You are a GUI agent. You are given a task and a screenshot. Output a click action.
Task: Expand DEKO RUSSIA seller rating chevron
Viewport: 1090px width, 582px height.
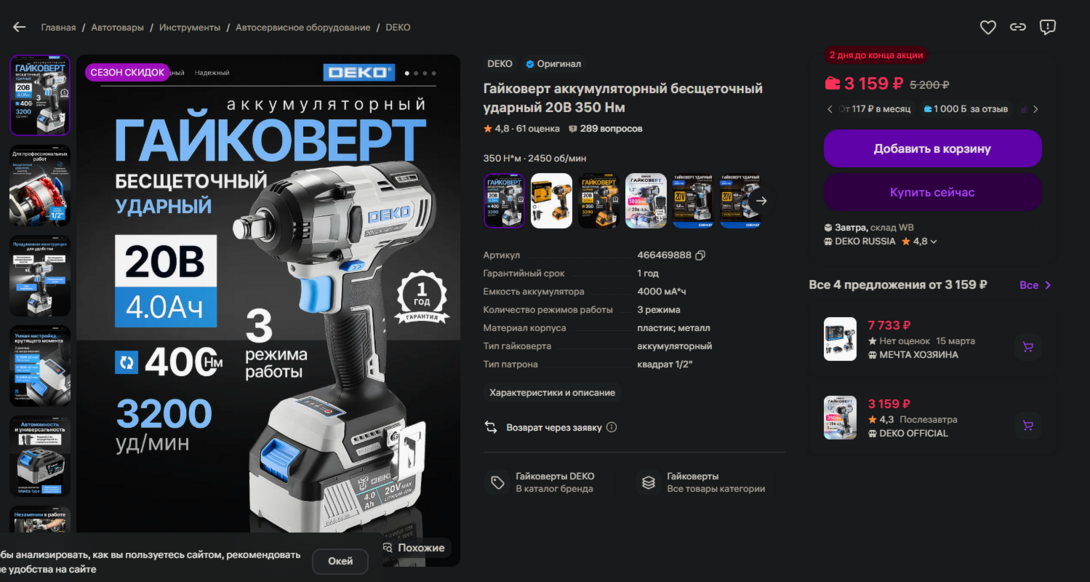click(x=934, y=242)
